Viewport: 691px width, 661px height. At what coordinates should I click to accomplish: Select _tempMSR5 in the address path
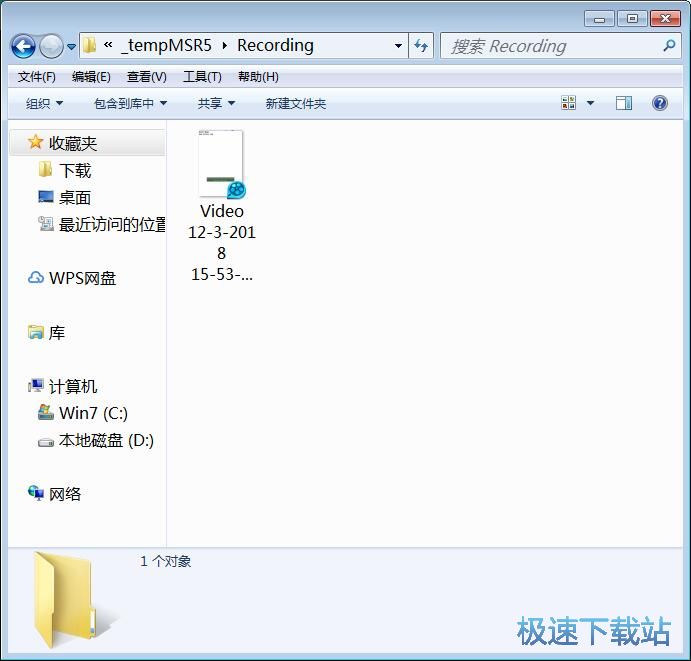coord(167,45)
